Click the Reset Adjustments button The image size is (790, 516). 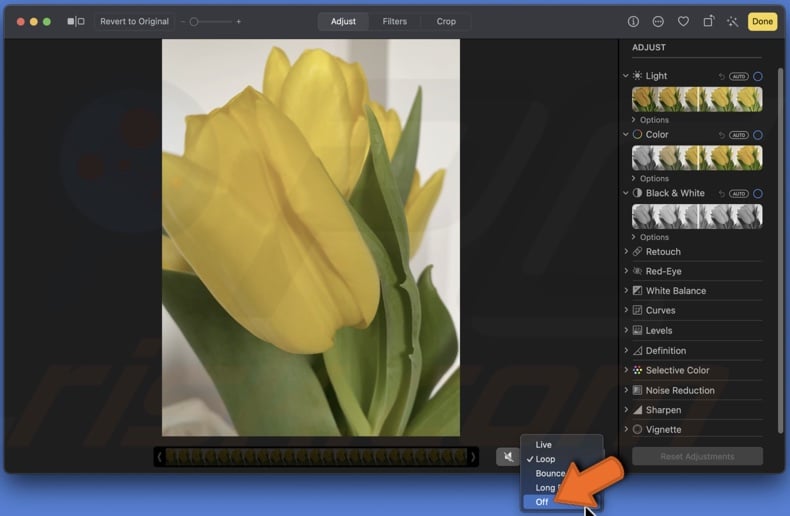pos(697,457)
